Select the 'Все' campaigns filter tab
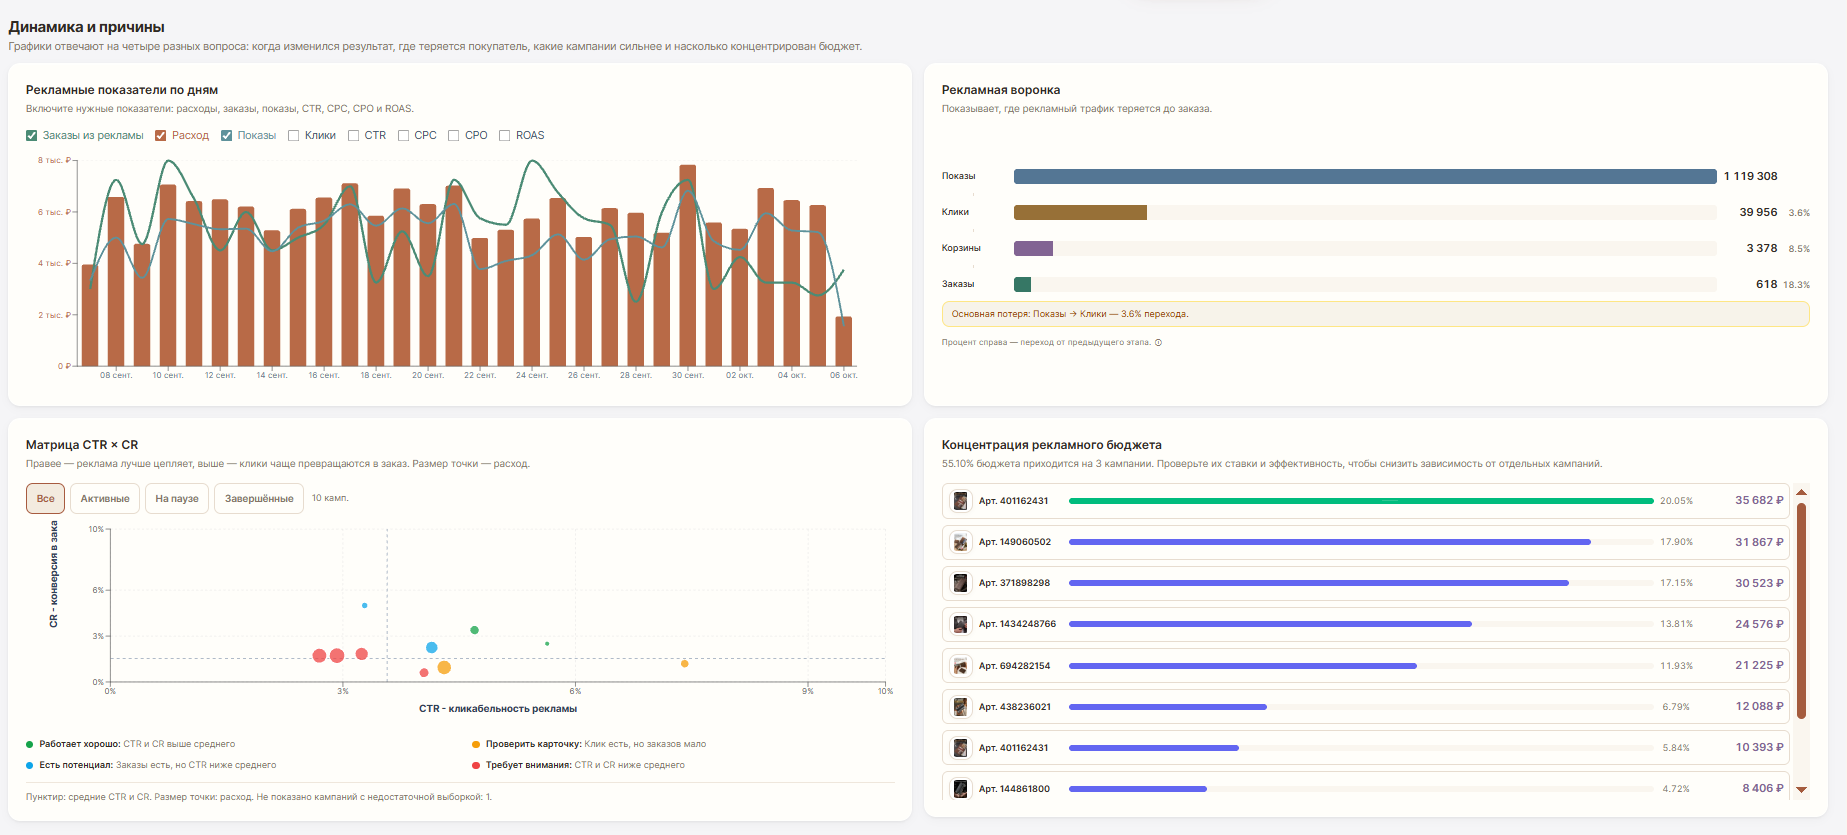This screenshot has height=835, width=1847. (x=46, y=499)
